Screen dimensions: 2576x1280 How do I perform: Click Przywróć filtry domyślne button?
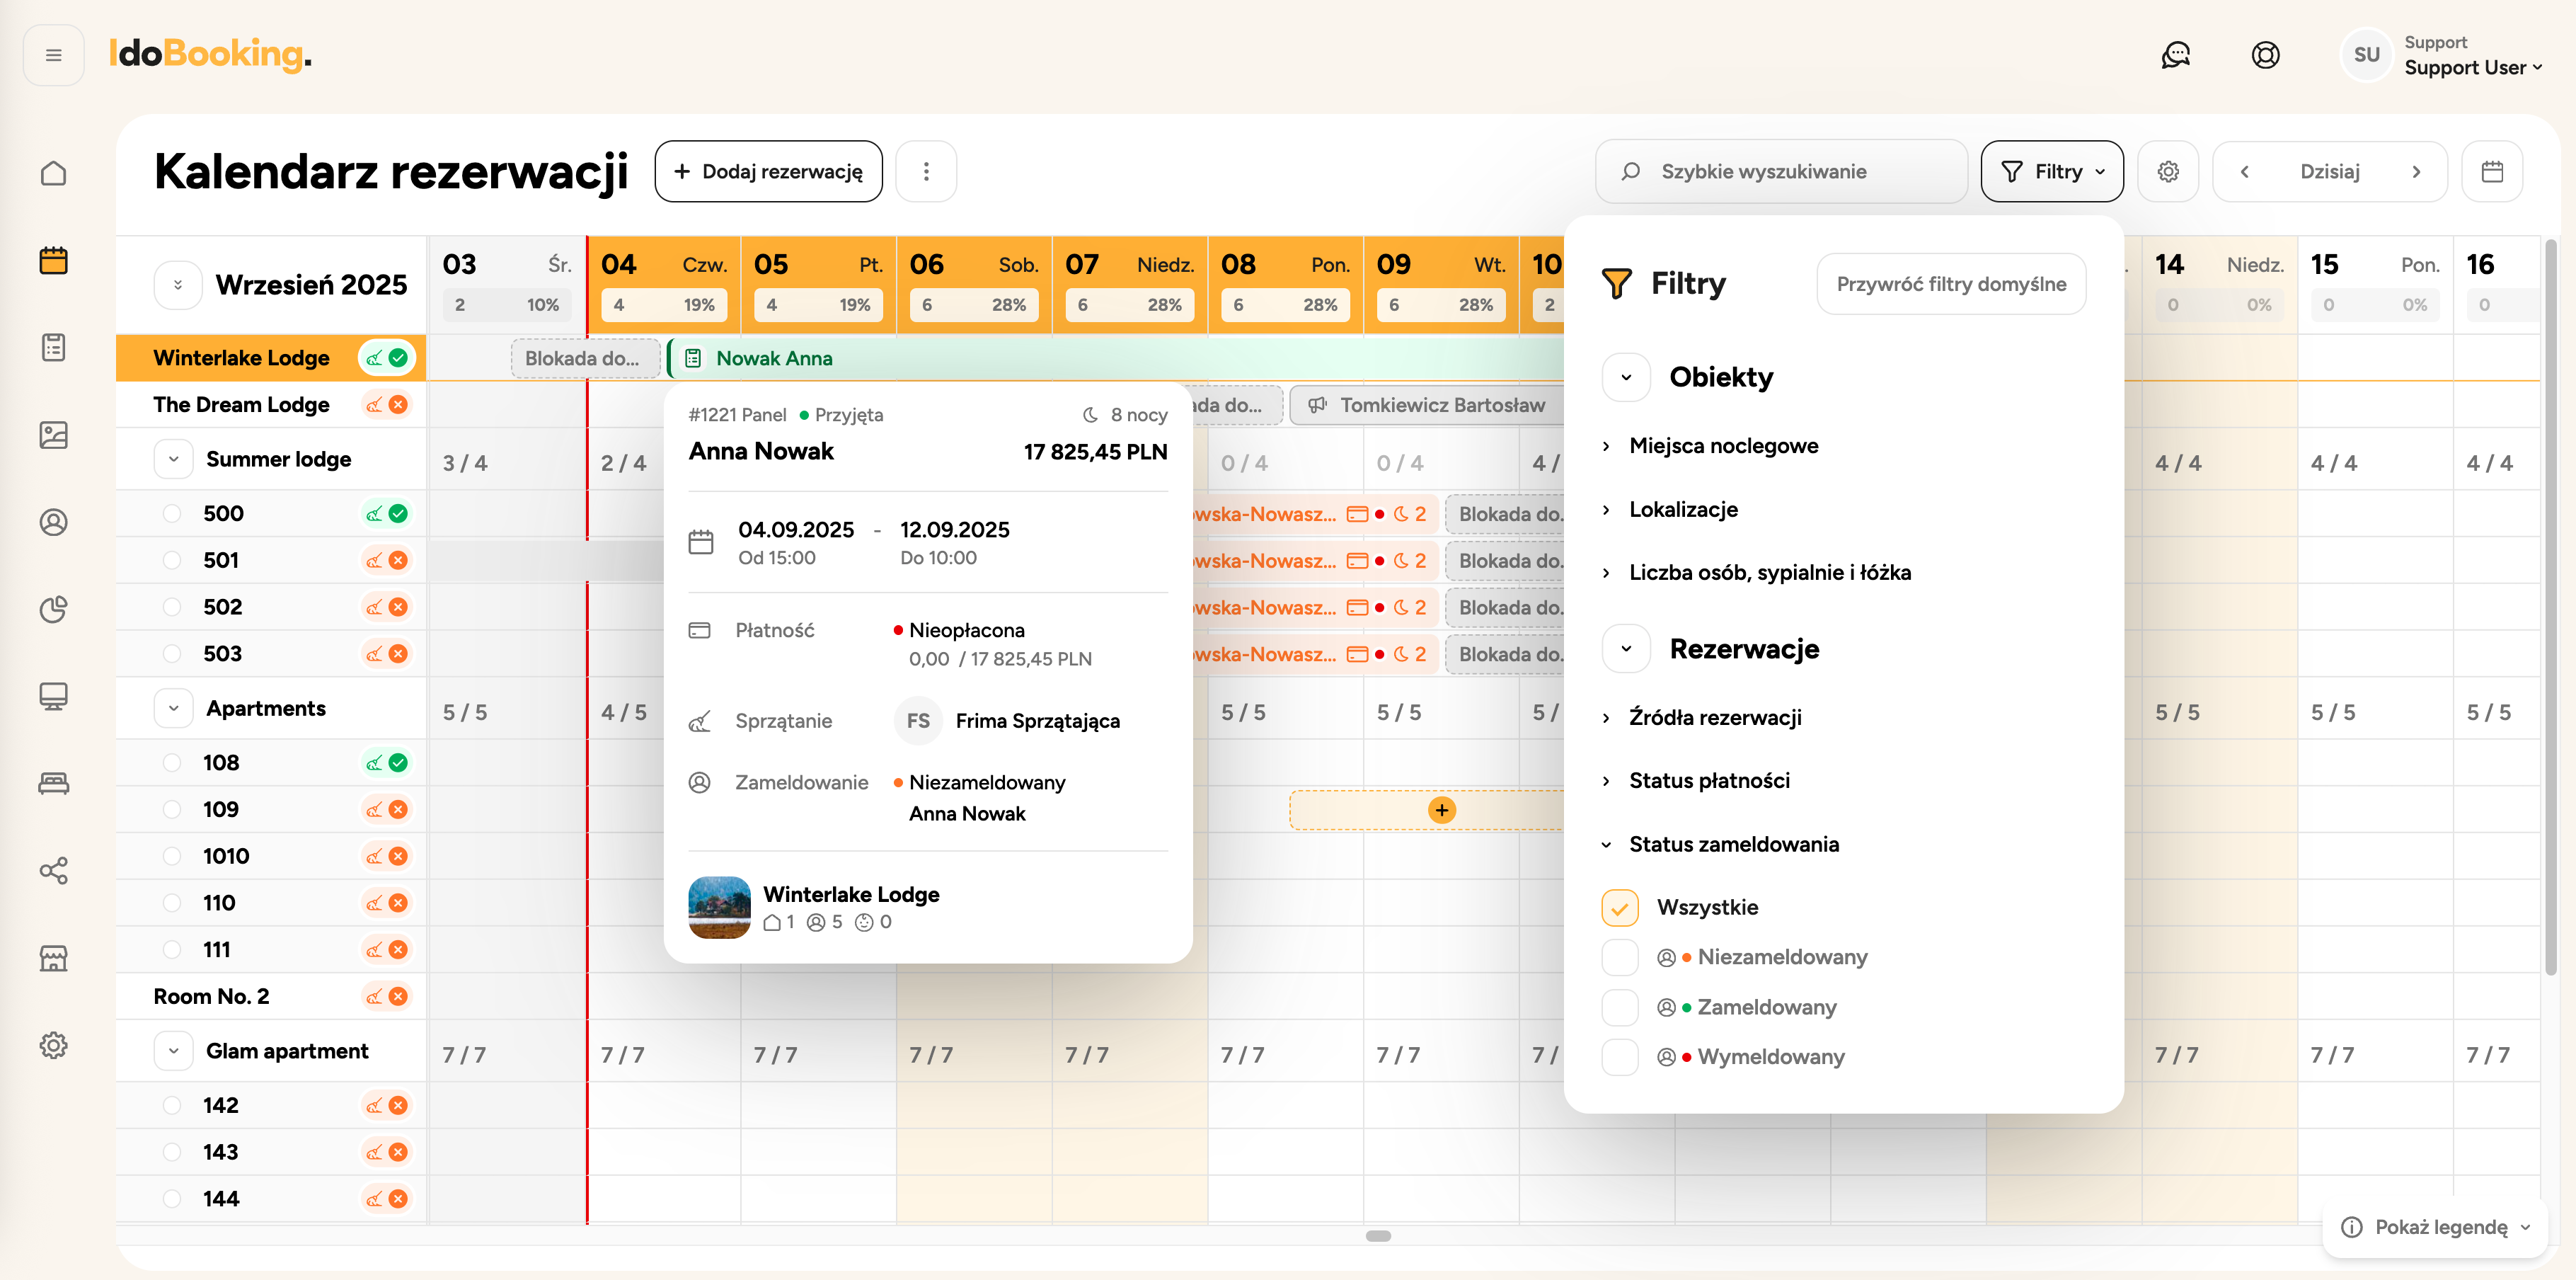coord(1950,284)
